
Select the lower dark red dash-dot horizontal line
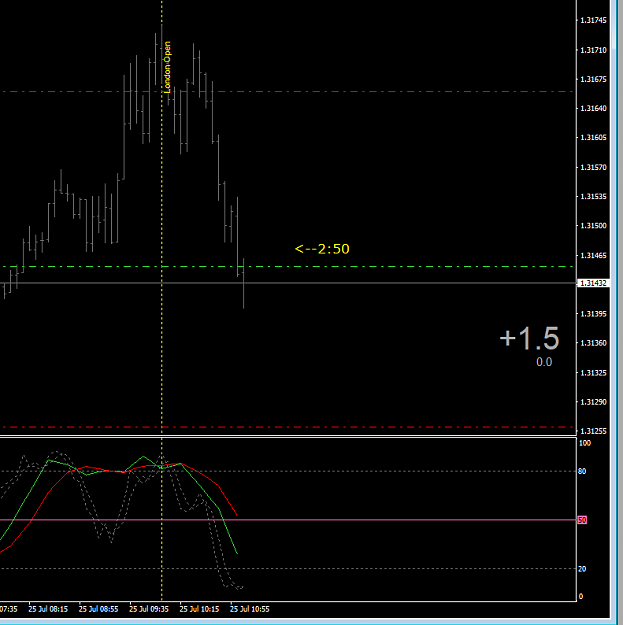[x=287, y=427]
